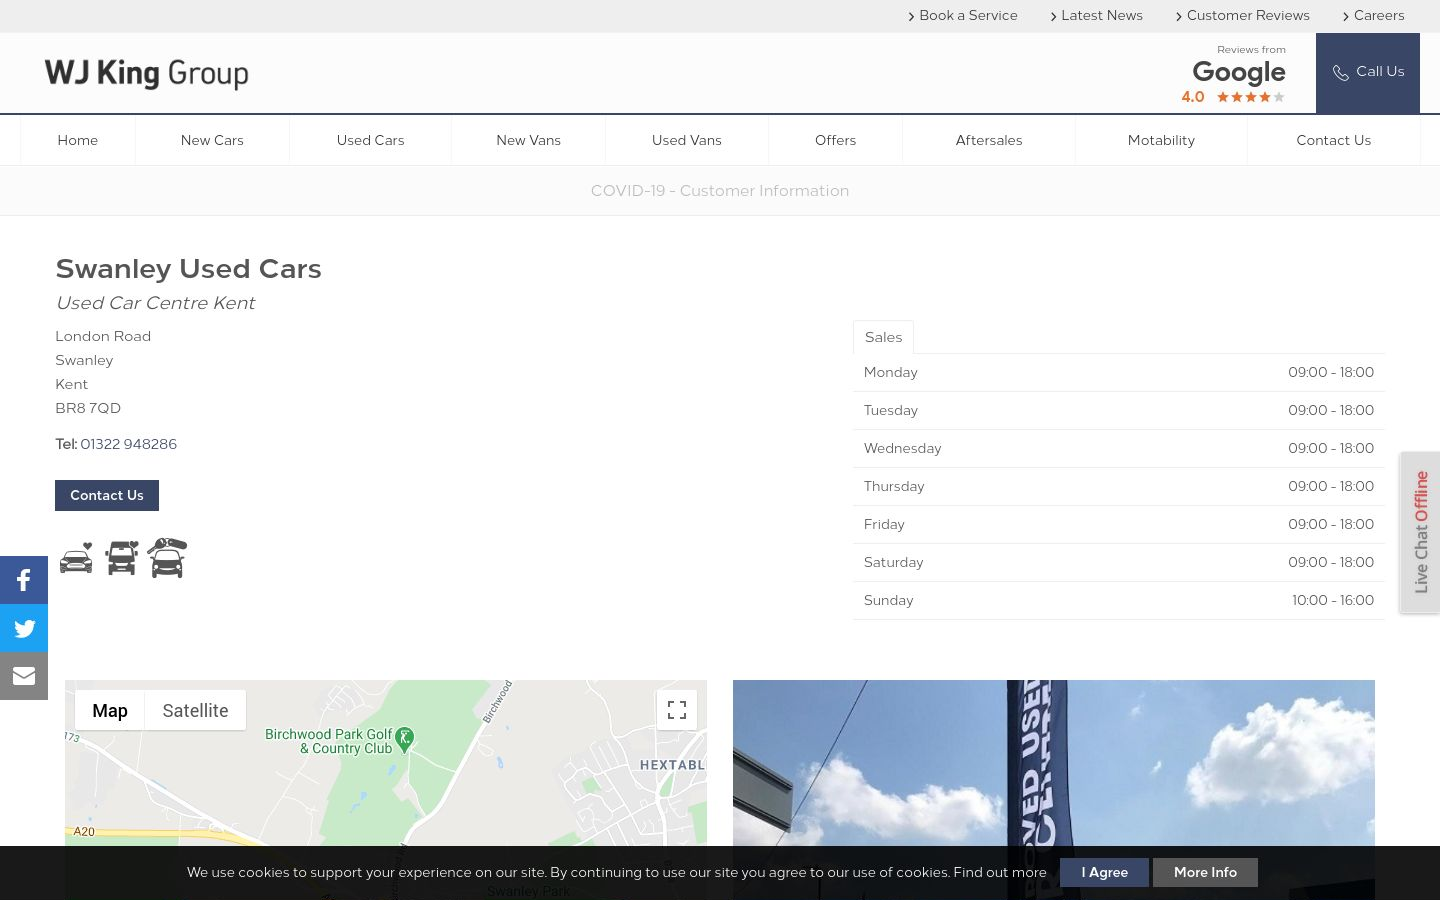Viewport: 1440px width, 900px height.
Task: Share page via email envelope icon
Action: [x=24, y=676]
